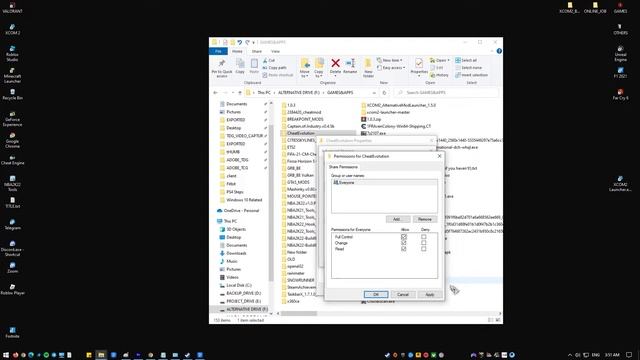Image resolution: width=640 pixels, height=360 pixels.
Task: Open the Recycle Bin desktop icon
Action: [12, 95]
